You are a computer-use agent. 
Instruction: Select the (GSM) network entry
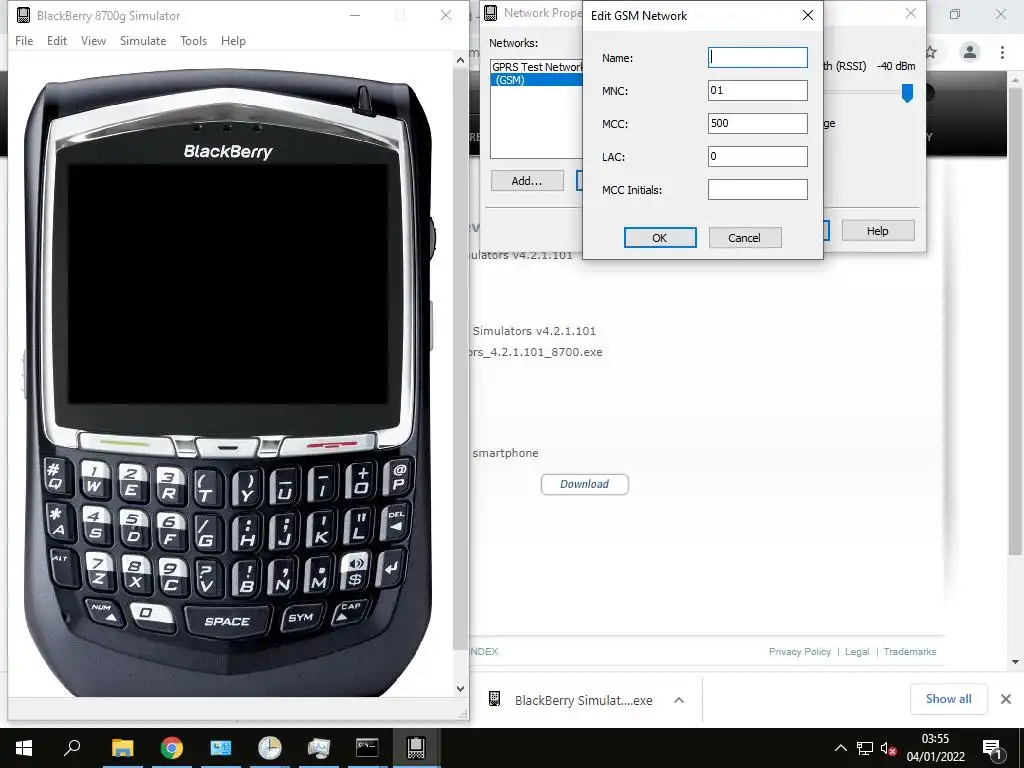537,80
